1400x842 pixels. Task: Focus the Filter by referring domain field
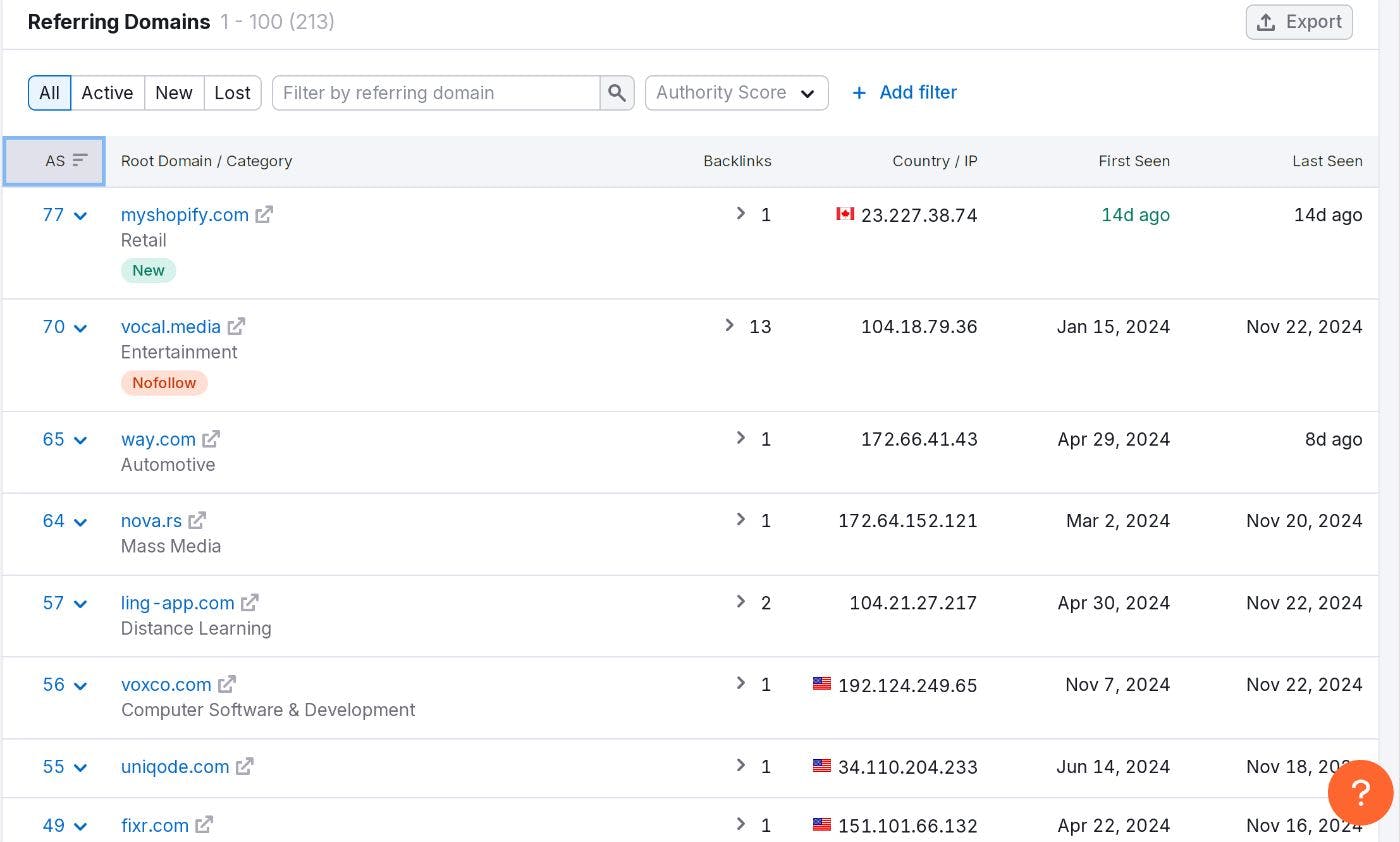436,93
